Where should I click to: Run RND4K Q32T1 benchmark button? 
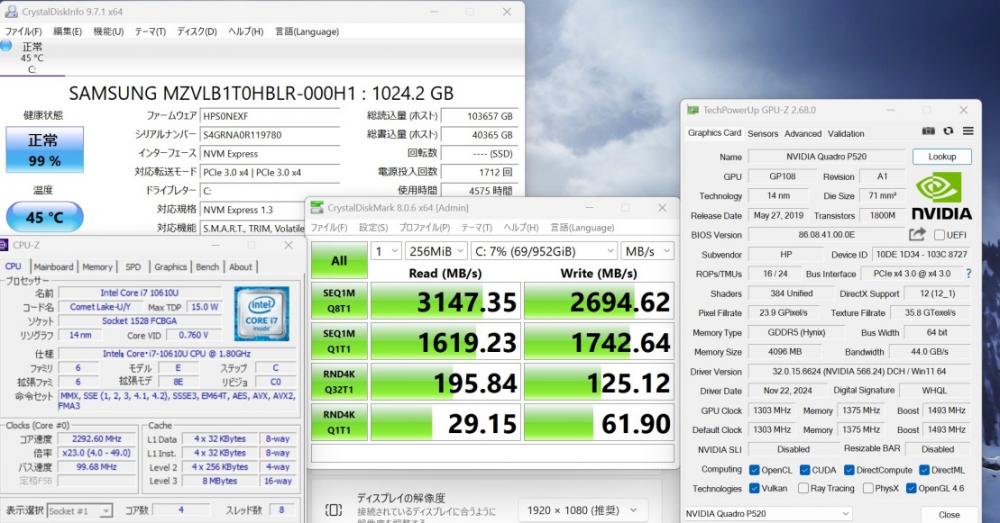click(339, 382)
